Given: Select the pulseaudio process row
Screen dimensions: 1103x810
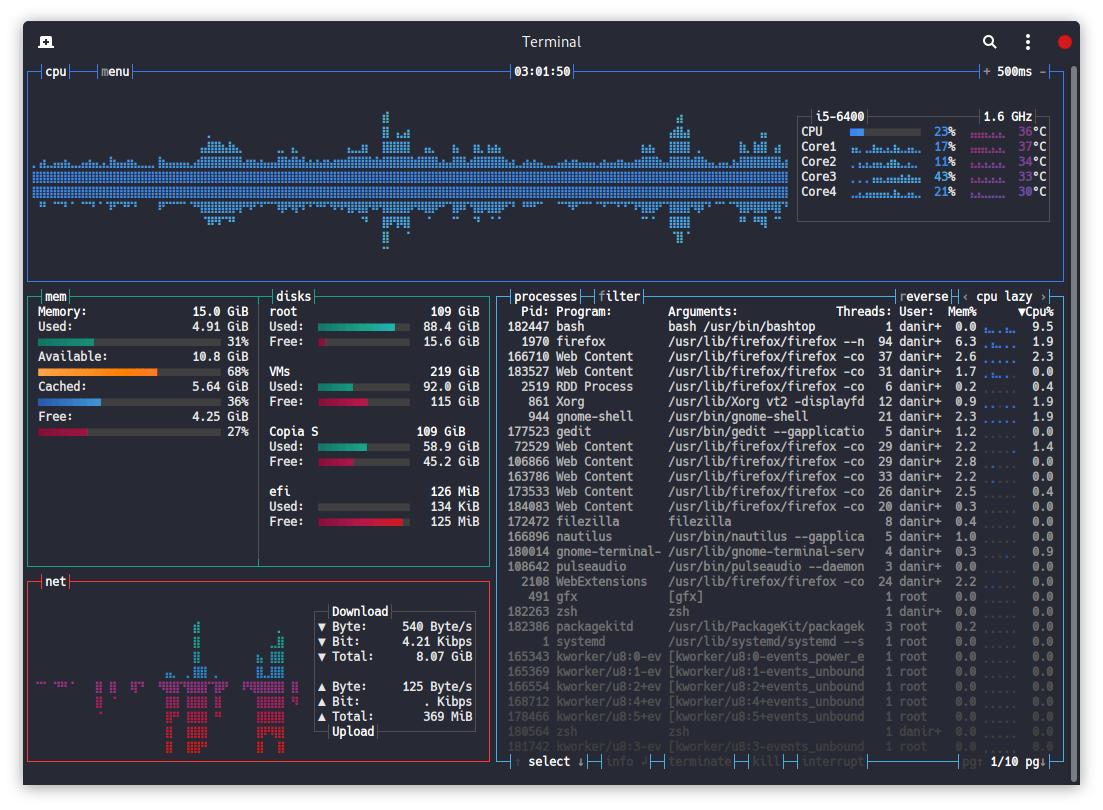Looking at the screenshot, I should 780,567.
